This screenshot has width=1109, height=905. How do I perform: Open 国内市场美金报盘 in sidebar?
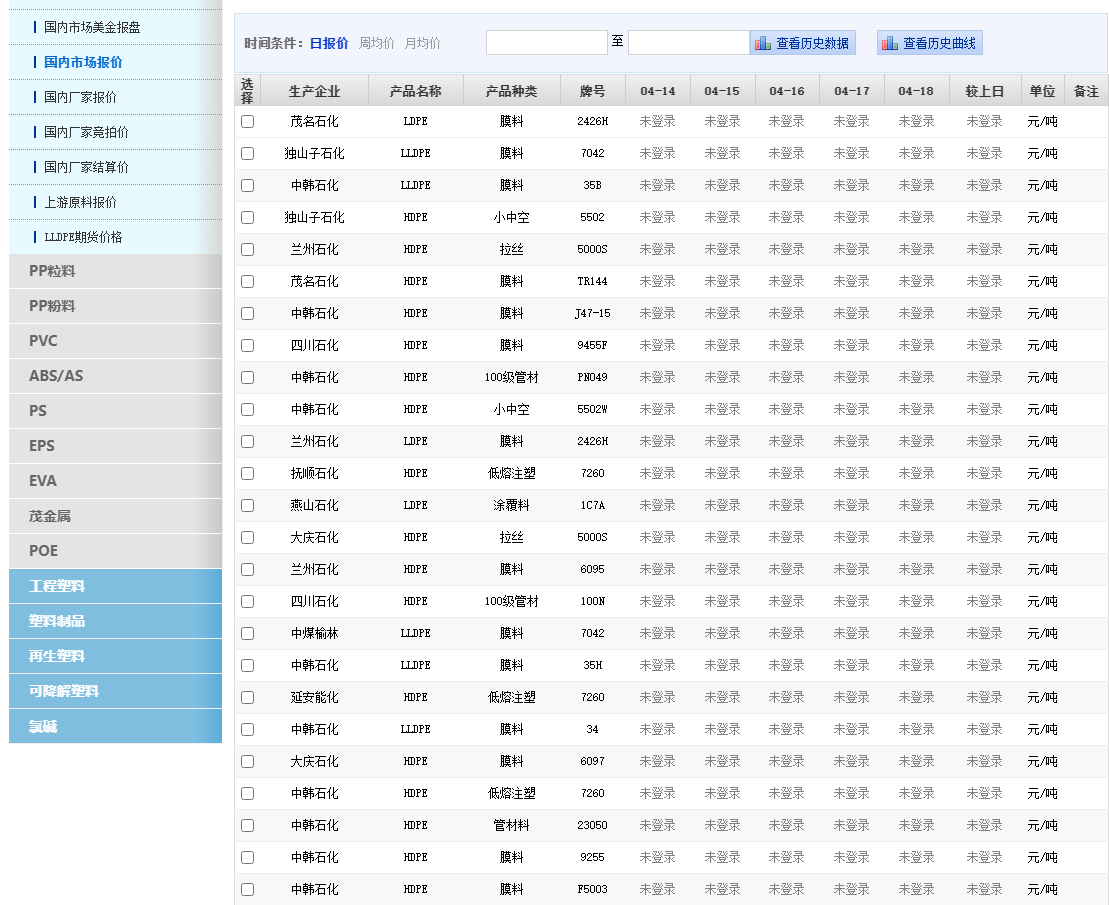tap(92, 27)
